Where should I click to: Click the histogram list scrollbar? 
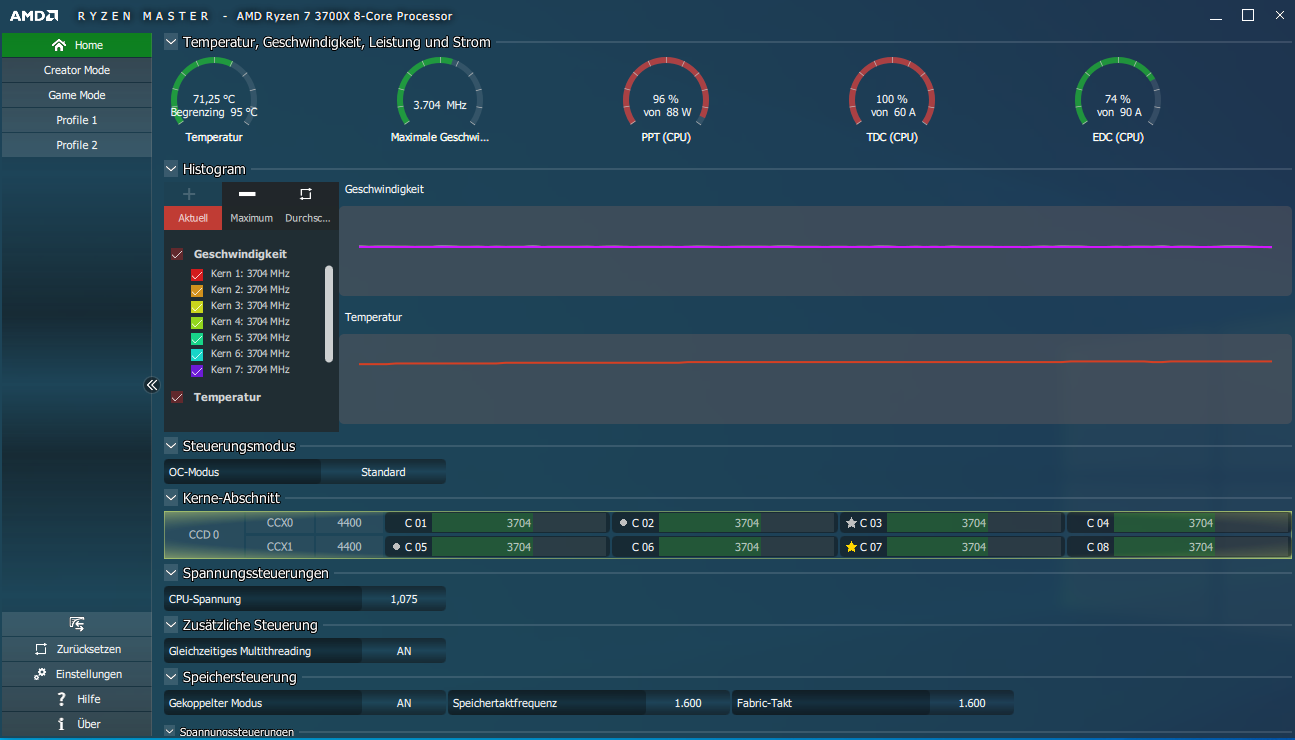tap(329, 314)
